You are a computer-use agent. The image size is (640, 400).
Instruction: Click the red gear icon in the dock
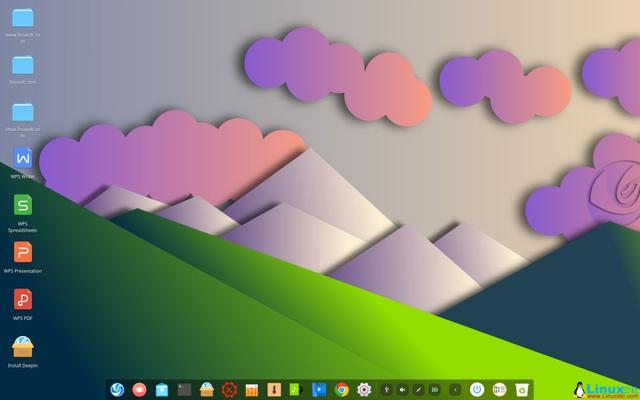(229, 390)
